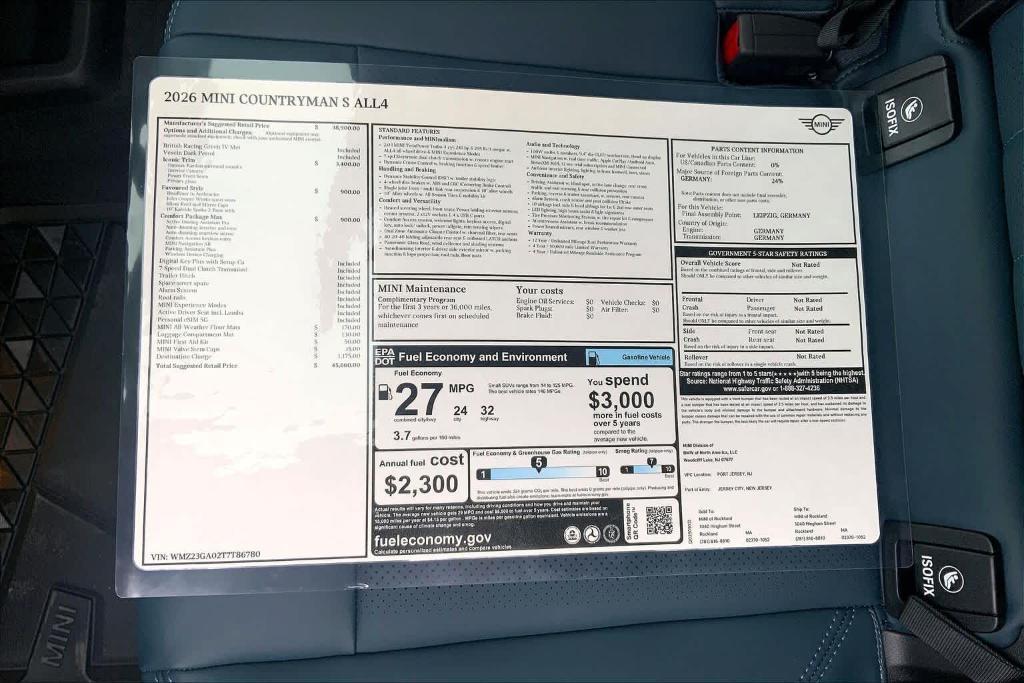Click the EPA DOT badge
Viewport: 1024px width, 683px height.
click(384, 356)
